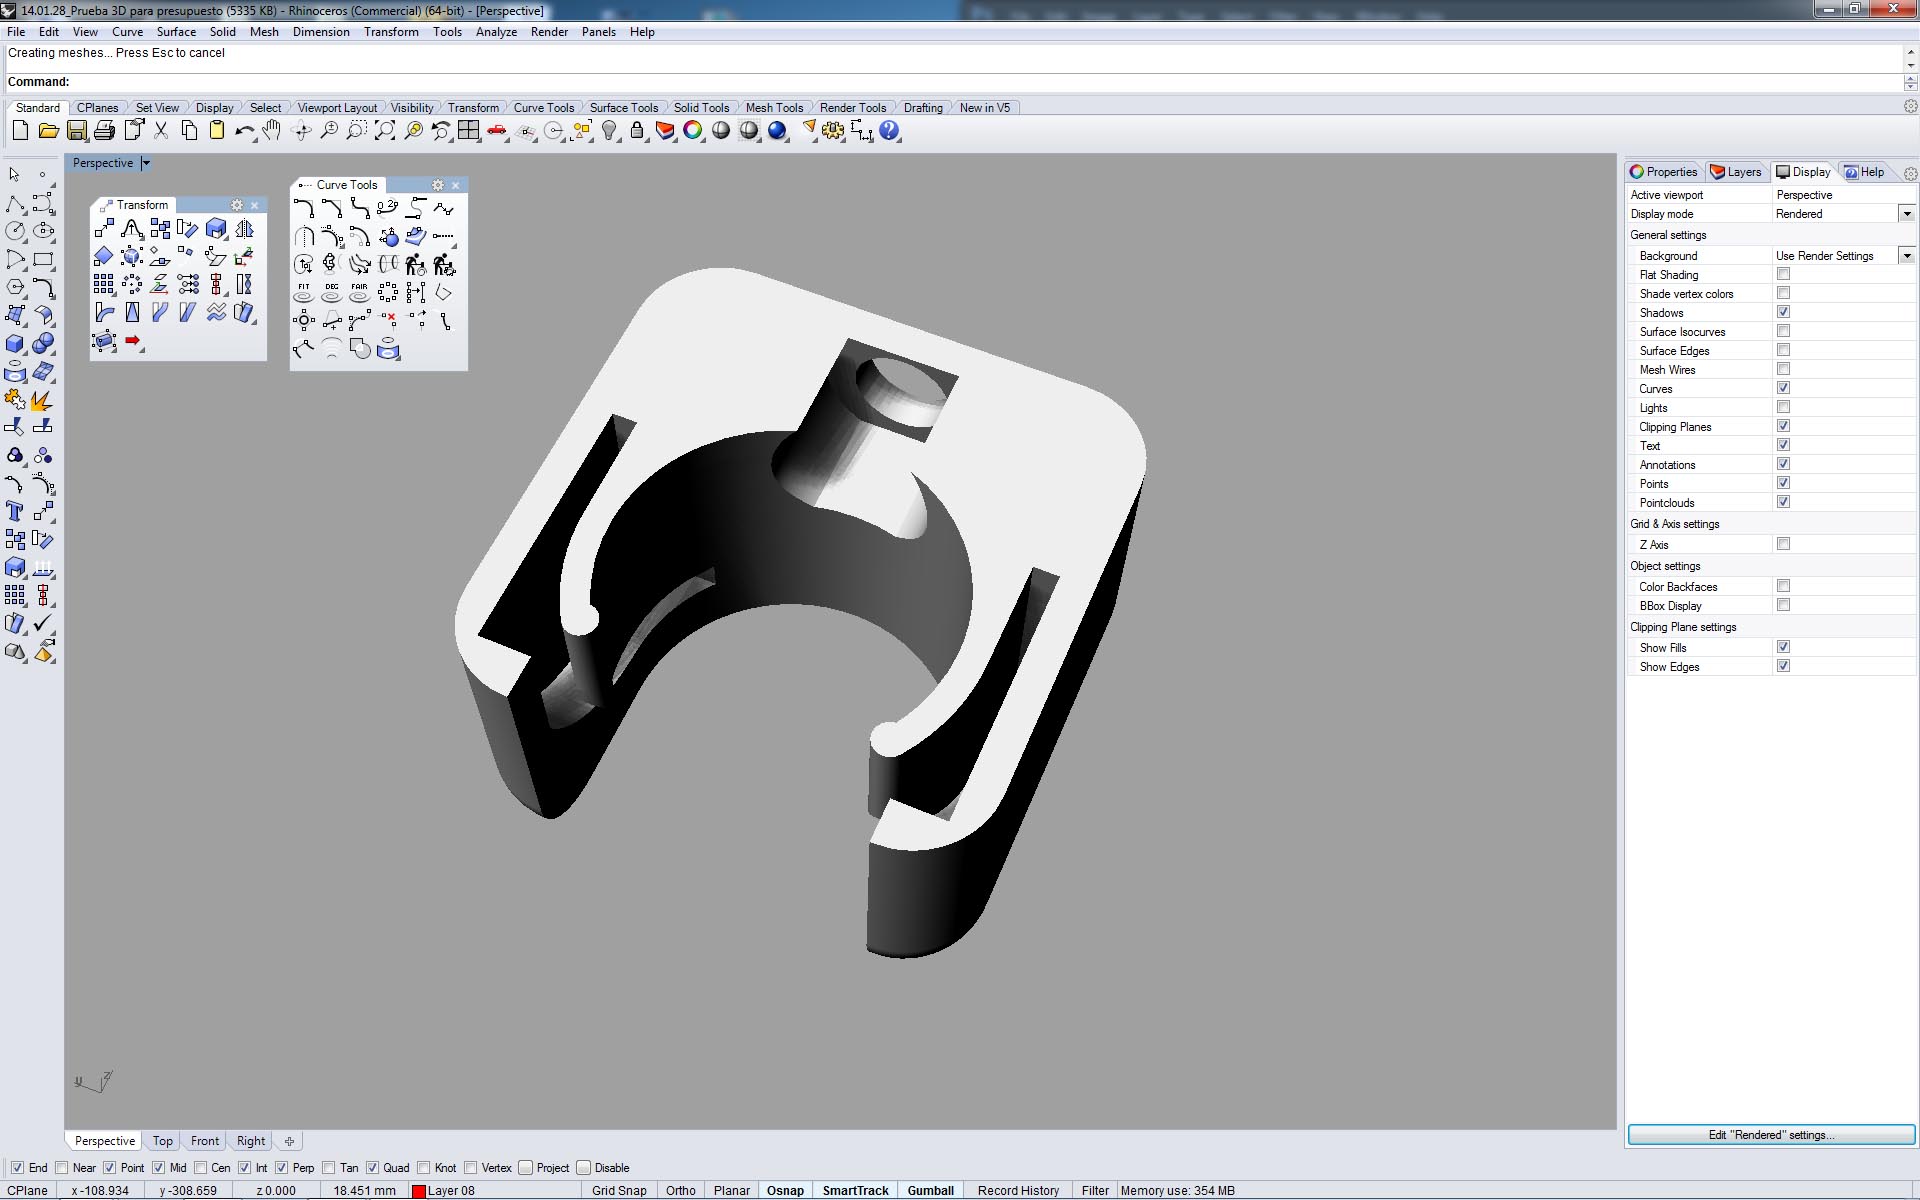Switch to the Layers panel tab
The image size is (1920, 1200).
(x=1737, y=172)
